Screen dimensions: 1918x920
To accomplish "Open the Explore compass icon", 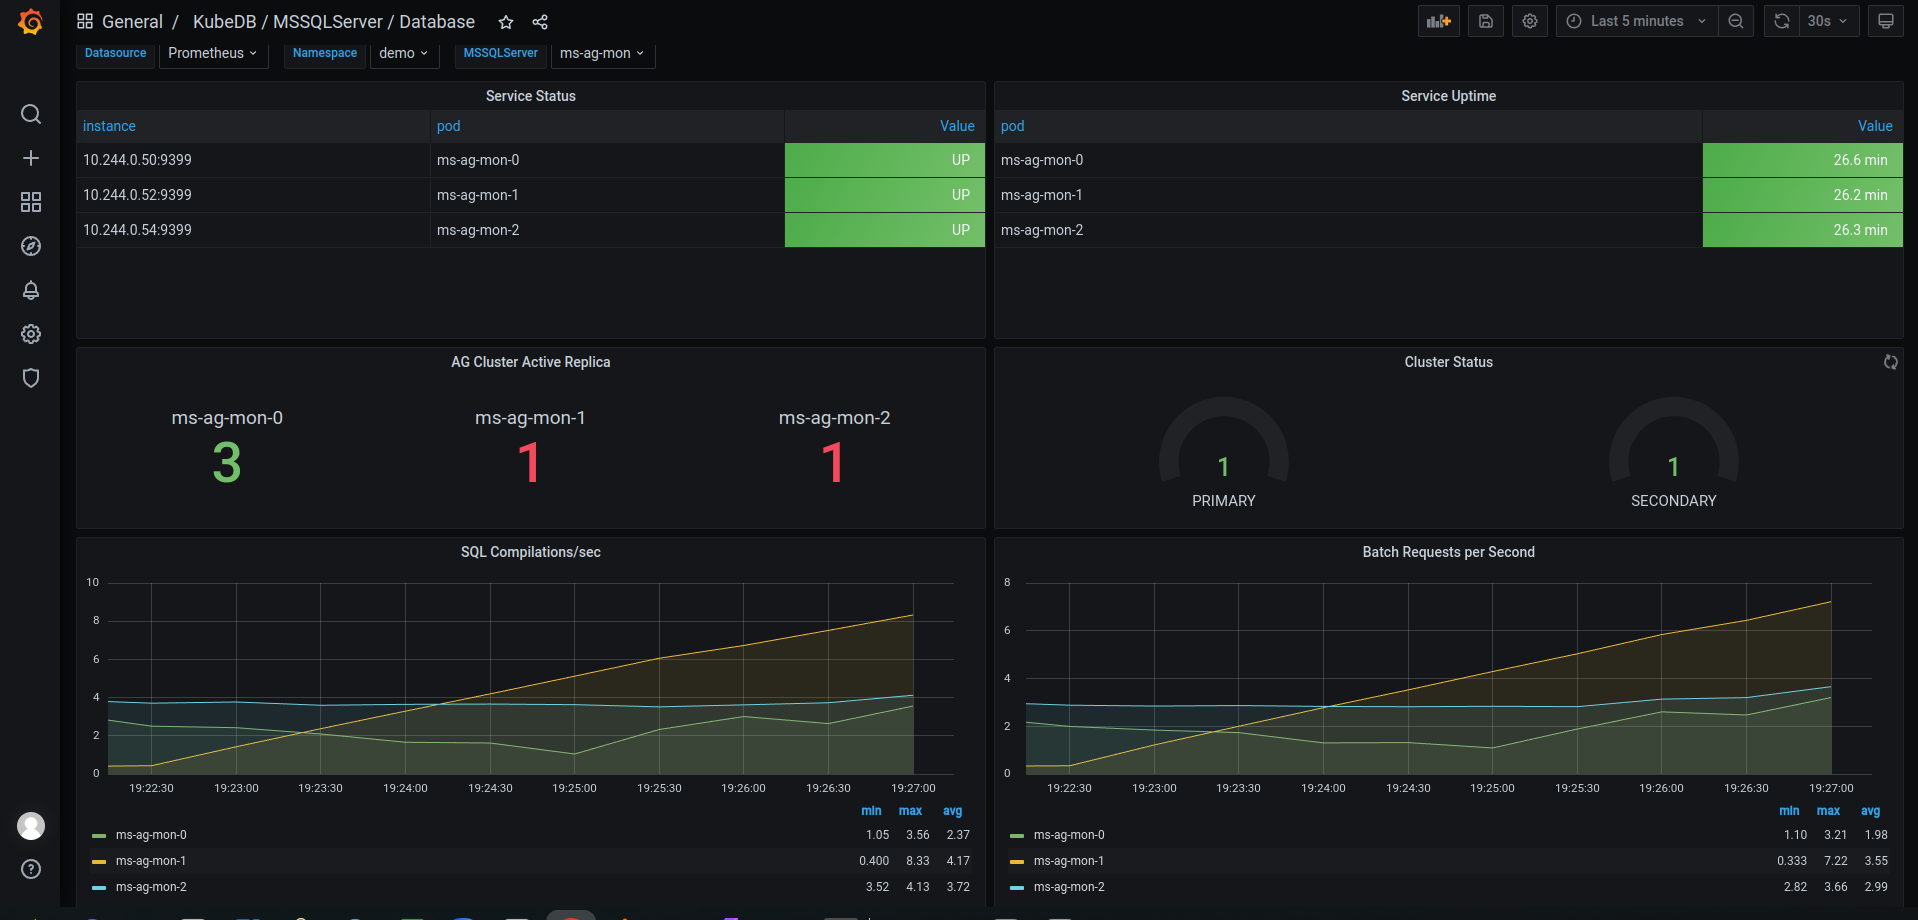I will tap(31, 246).
